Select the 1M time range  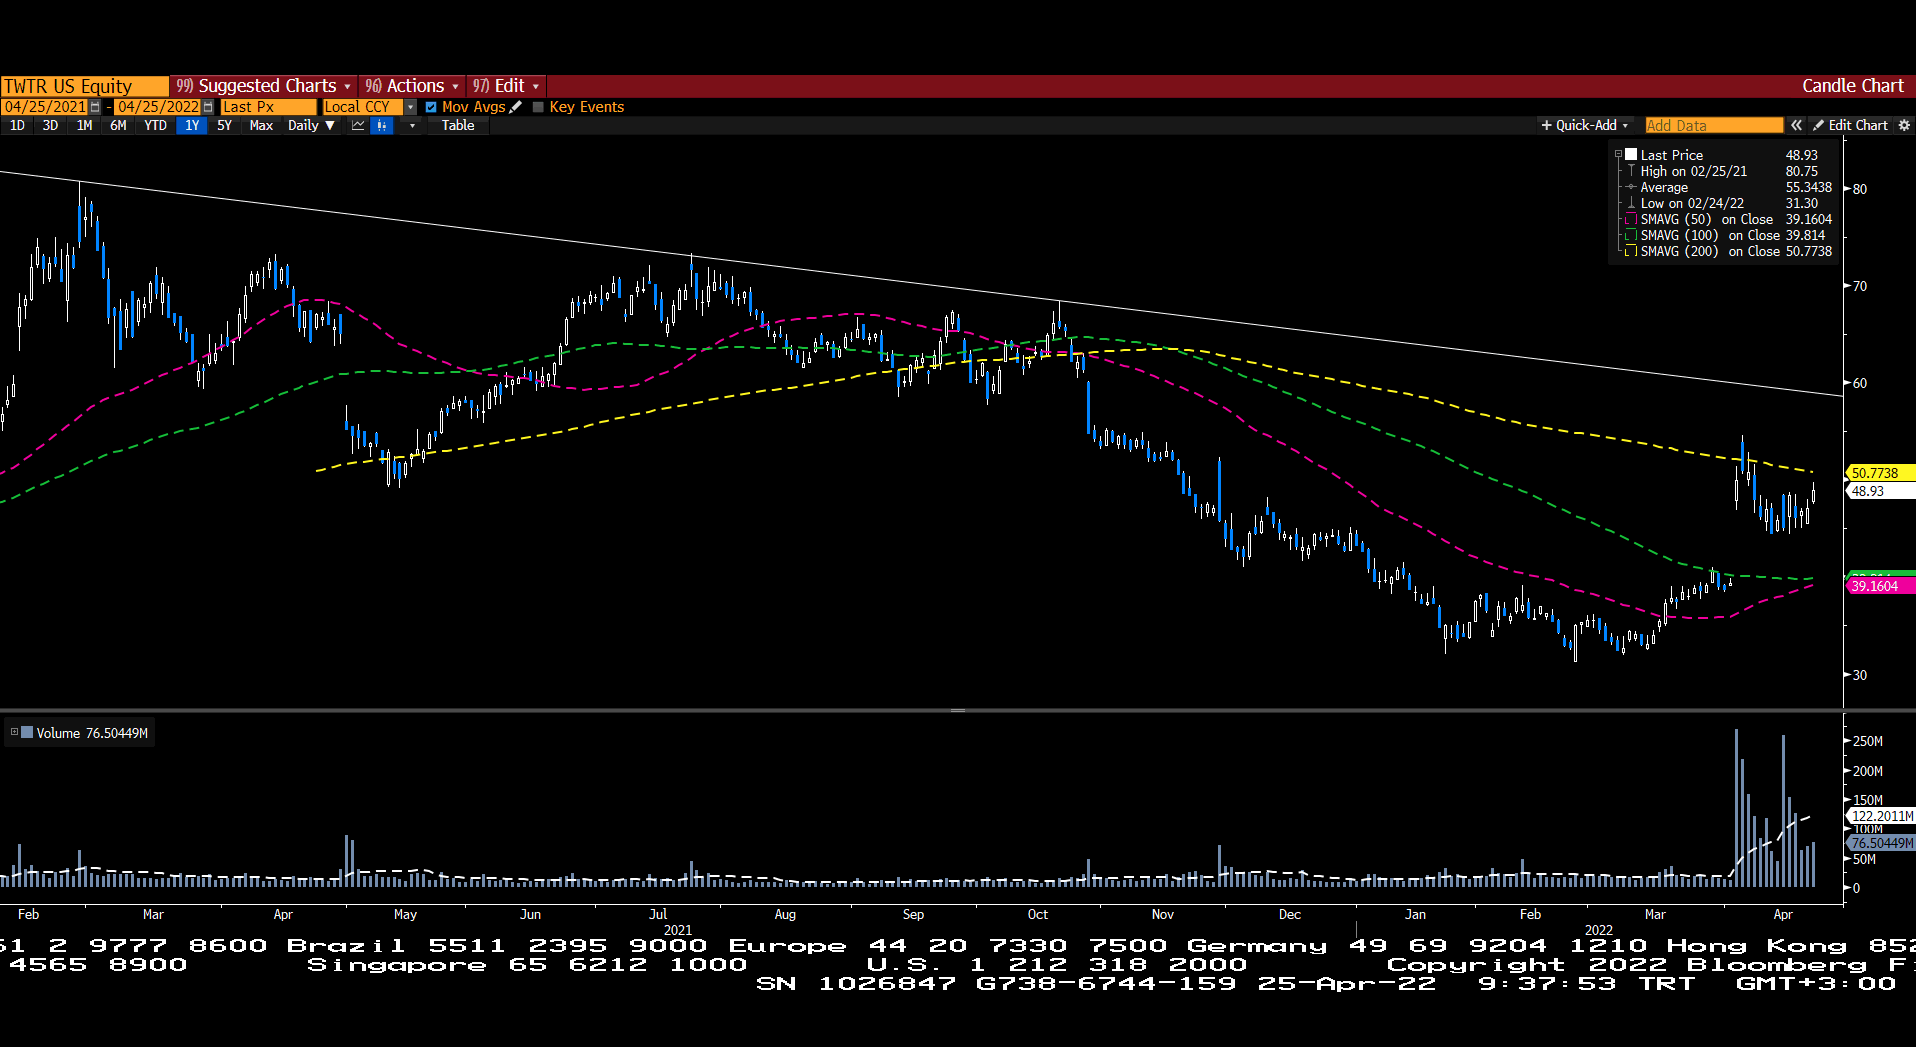pos(84,125)
